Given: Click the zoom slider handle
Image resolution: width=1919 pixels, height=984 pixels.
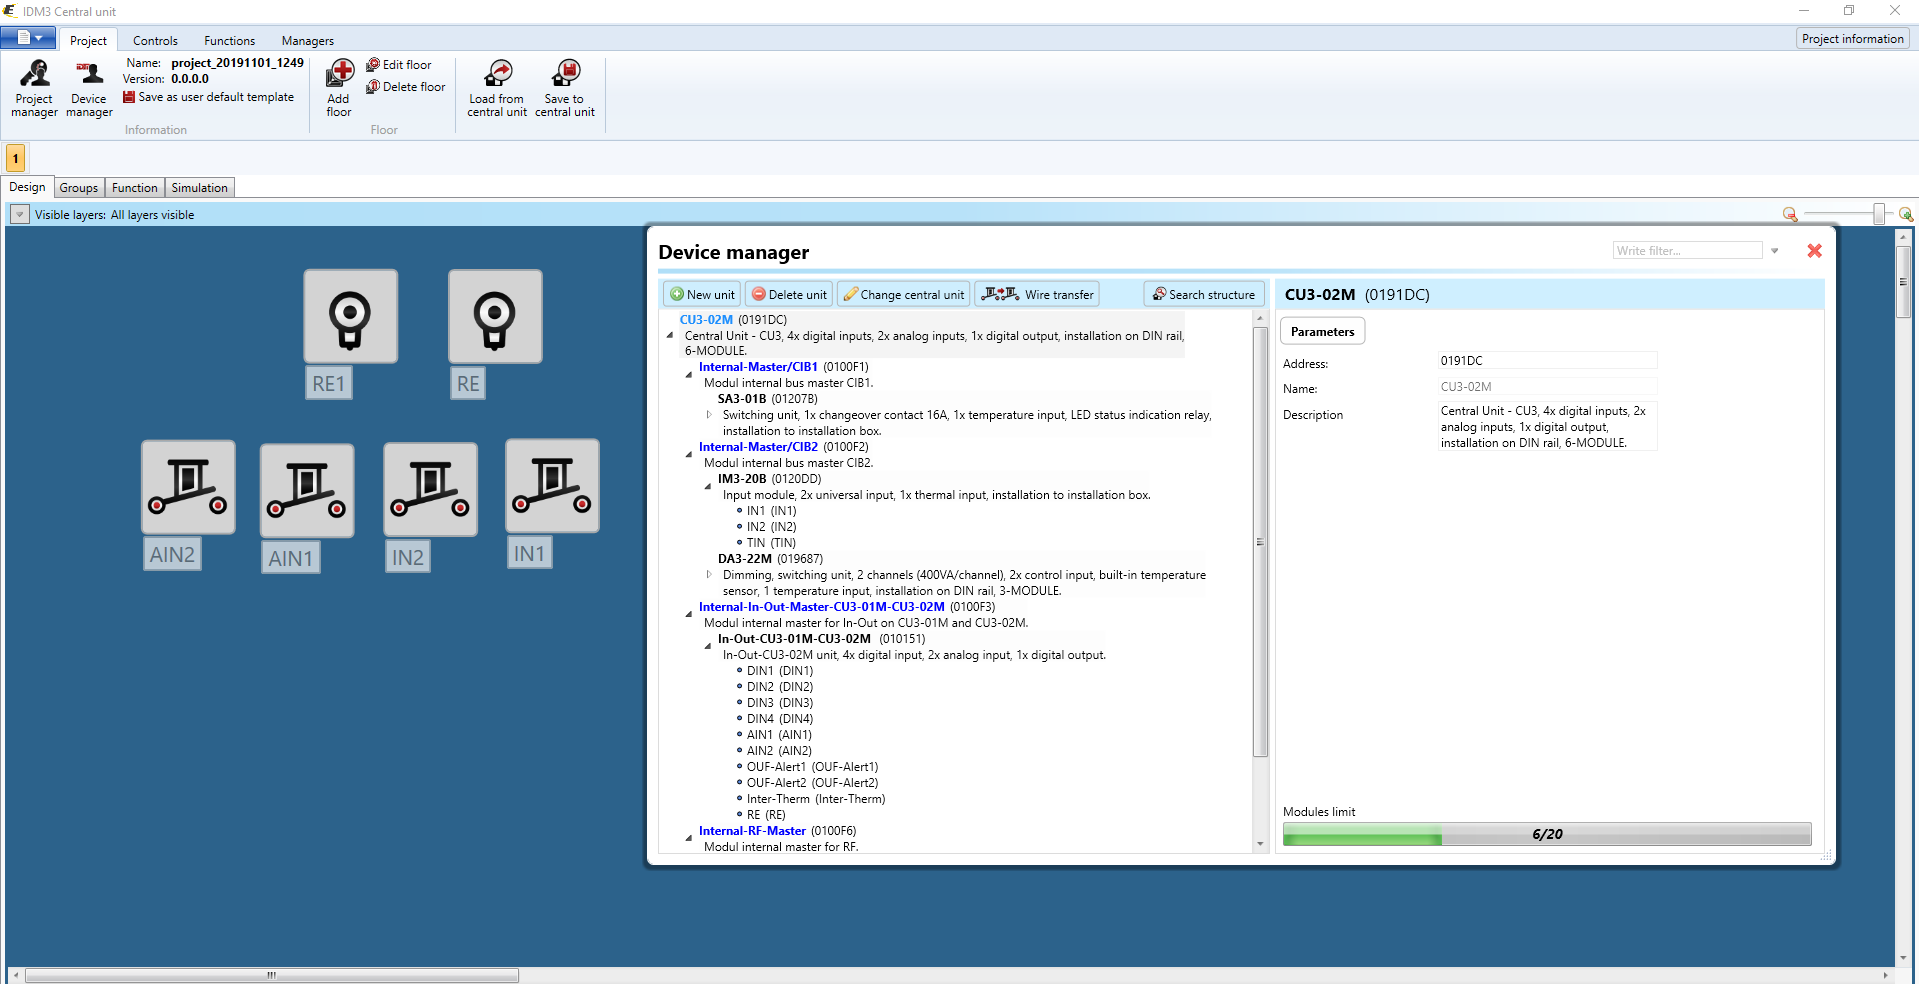Looking at the screenshot, I should (1879, 214).
